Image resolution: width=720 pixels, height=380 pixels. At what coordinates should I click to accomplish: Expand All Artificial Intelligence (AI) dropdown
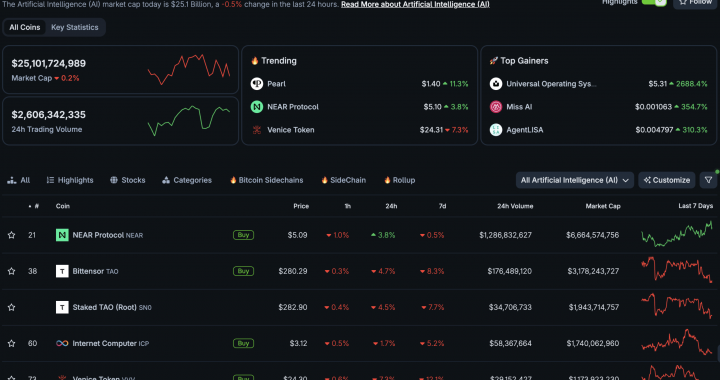pos(574,180)
